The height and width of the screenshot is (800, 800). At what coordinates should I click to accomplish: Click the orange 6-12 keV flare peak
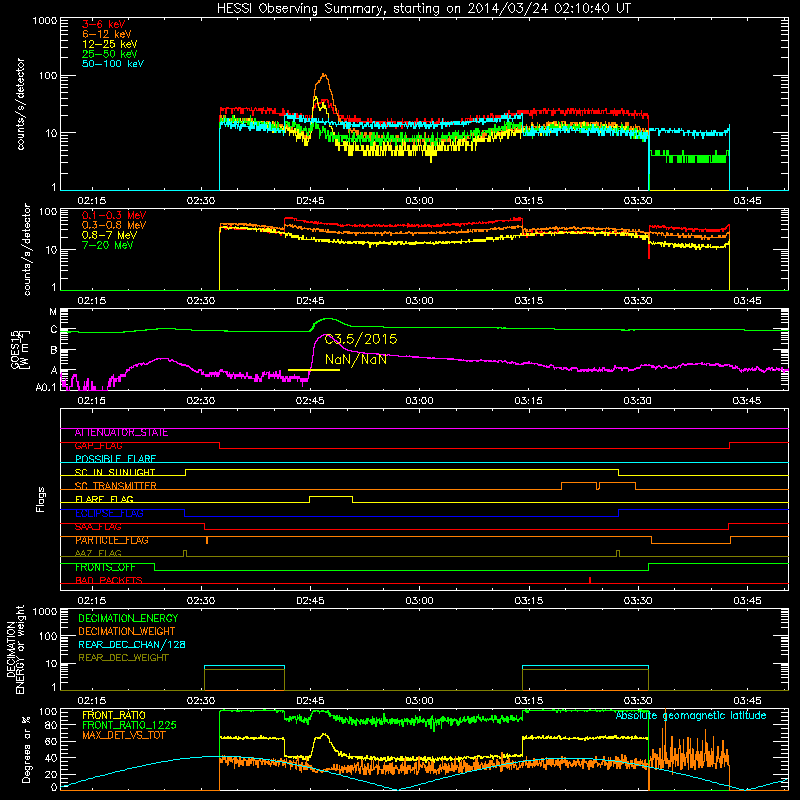[323, 77]
